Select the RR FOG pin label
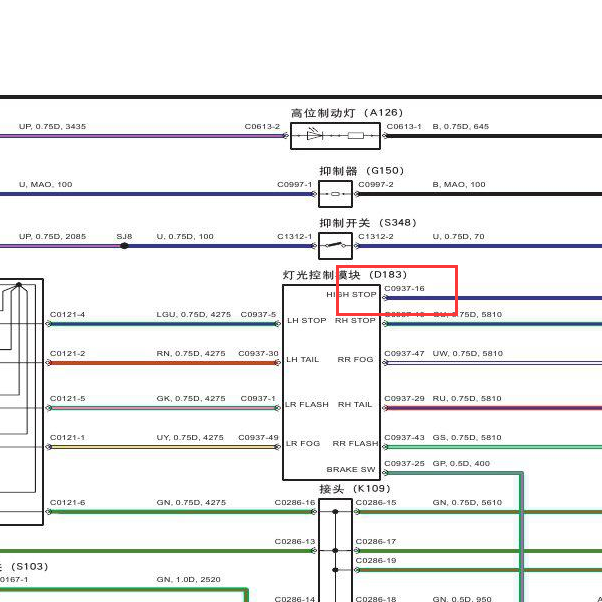This screenshot has height=602, width=602. tap(355, 359)
